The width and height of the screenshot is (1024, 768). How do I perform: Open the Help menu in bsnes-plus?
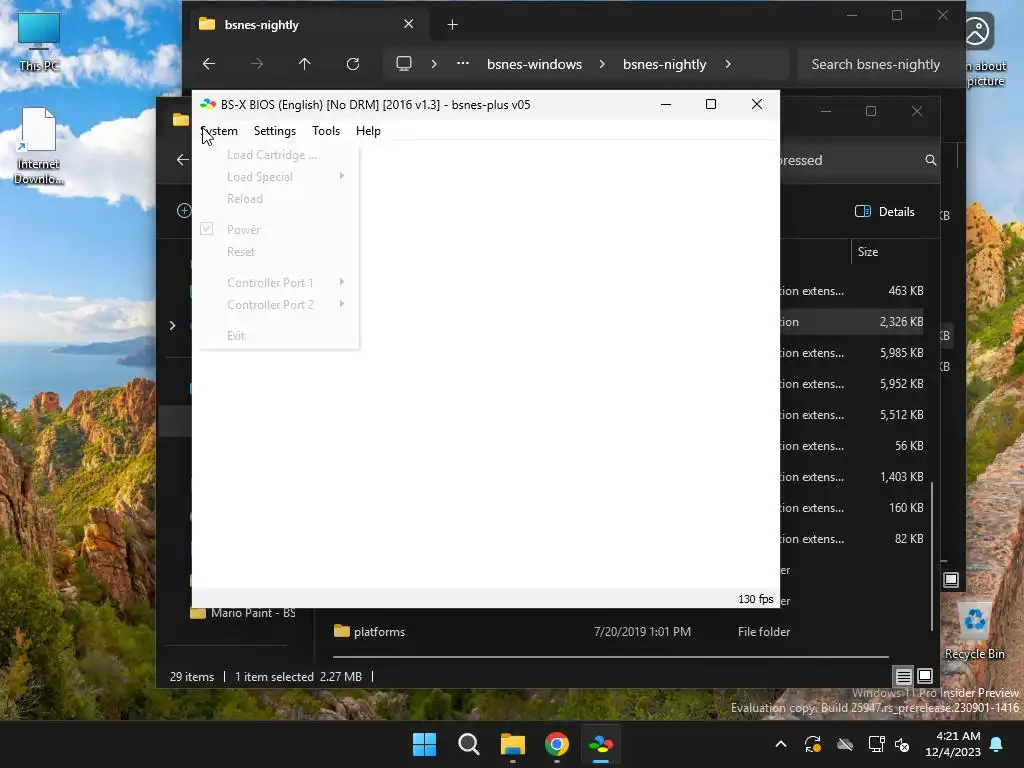pyautogui.click(x=368, y=131)
